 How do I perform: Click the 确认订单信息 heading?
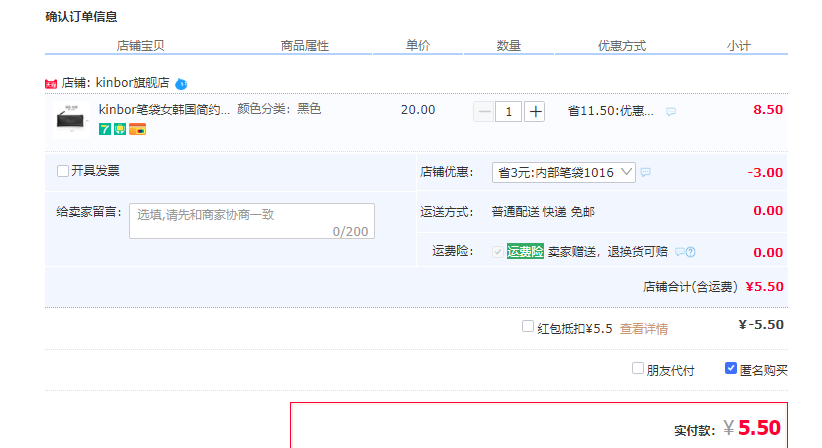tap(81, 17)
